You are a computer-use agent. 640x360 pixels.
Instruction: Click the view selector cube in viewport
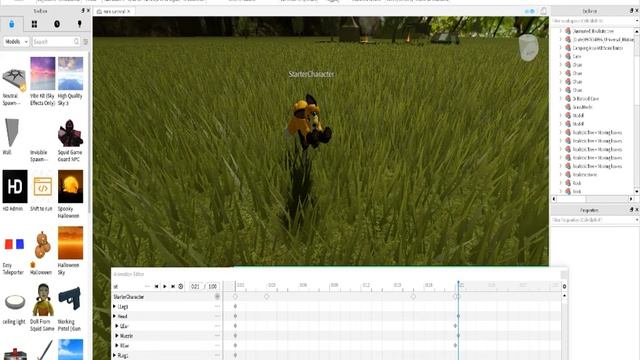pos(529,47)
